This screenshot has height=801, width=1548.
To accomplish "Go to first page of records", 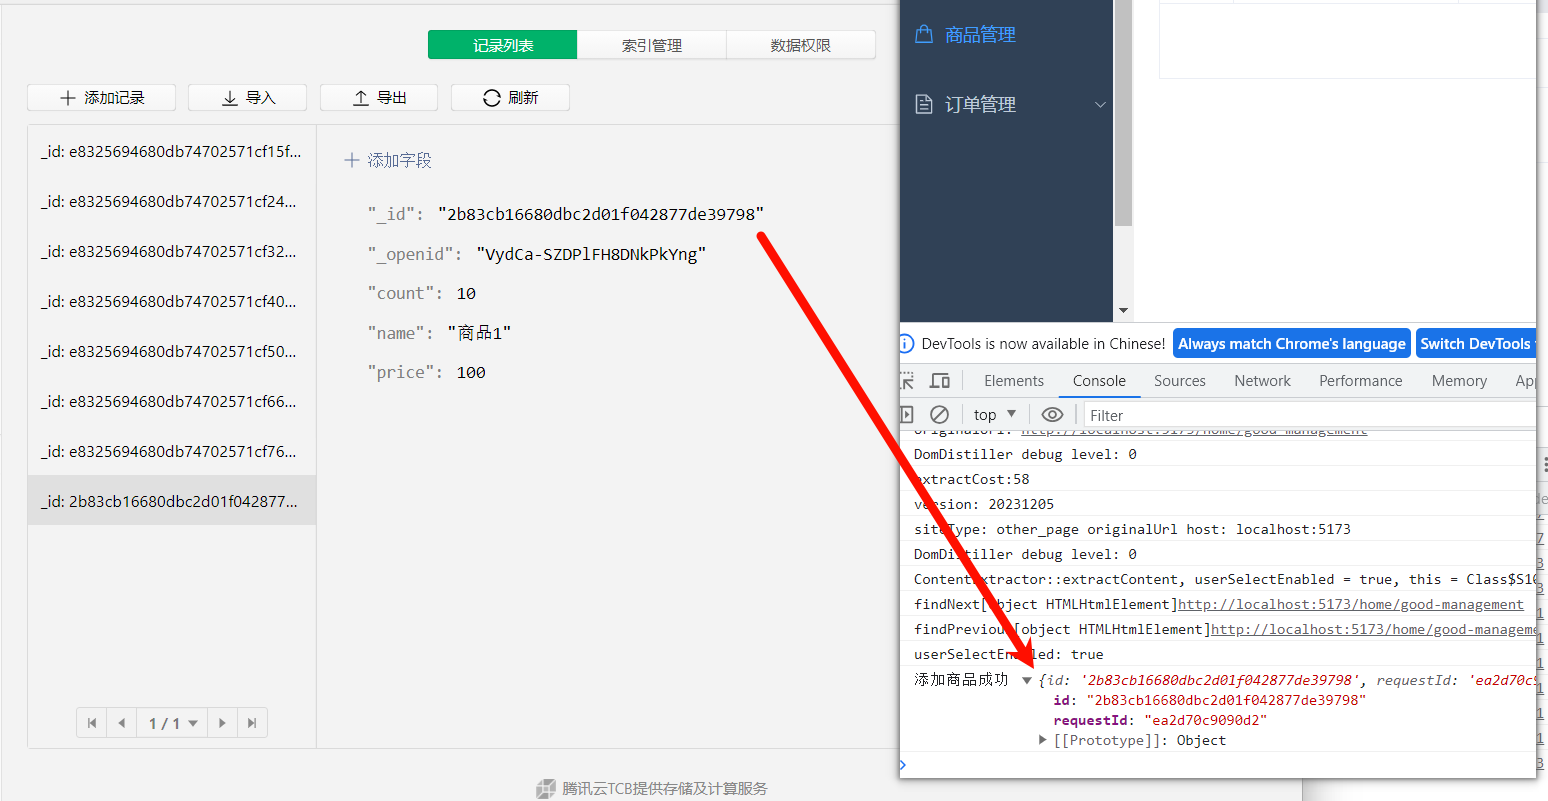I will click(92, 723).
